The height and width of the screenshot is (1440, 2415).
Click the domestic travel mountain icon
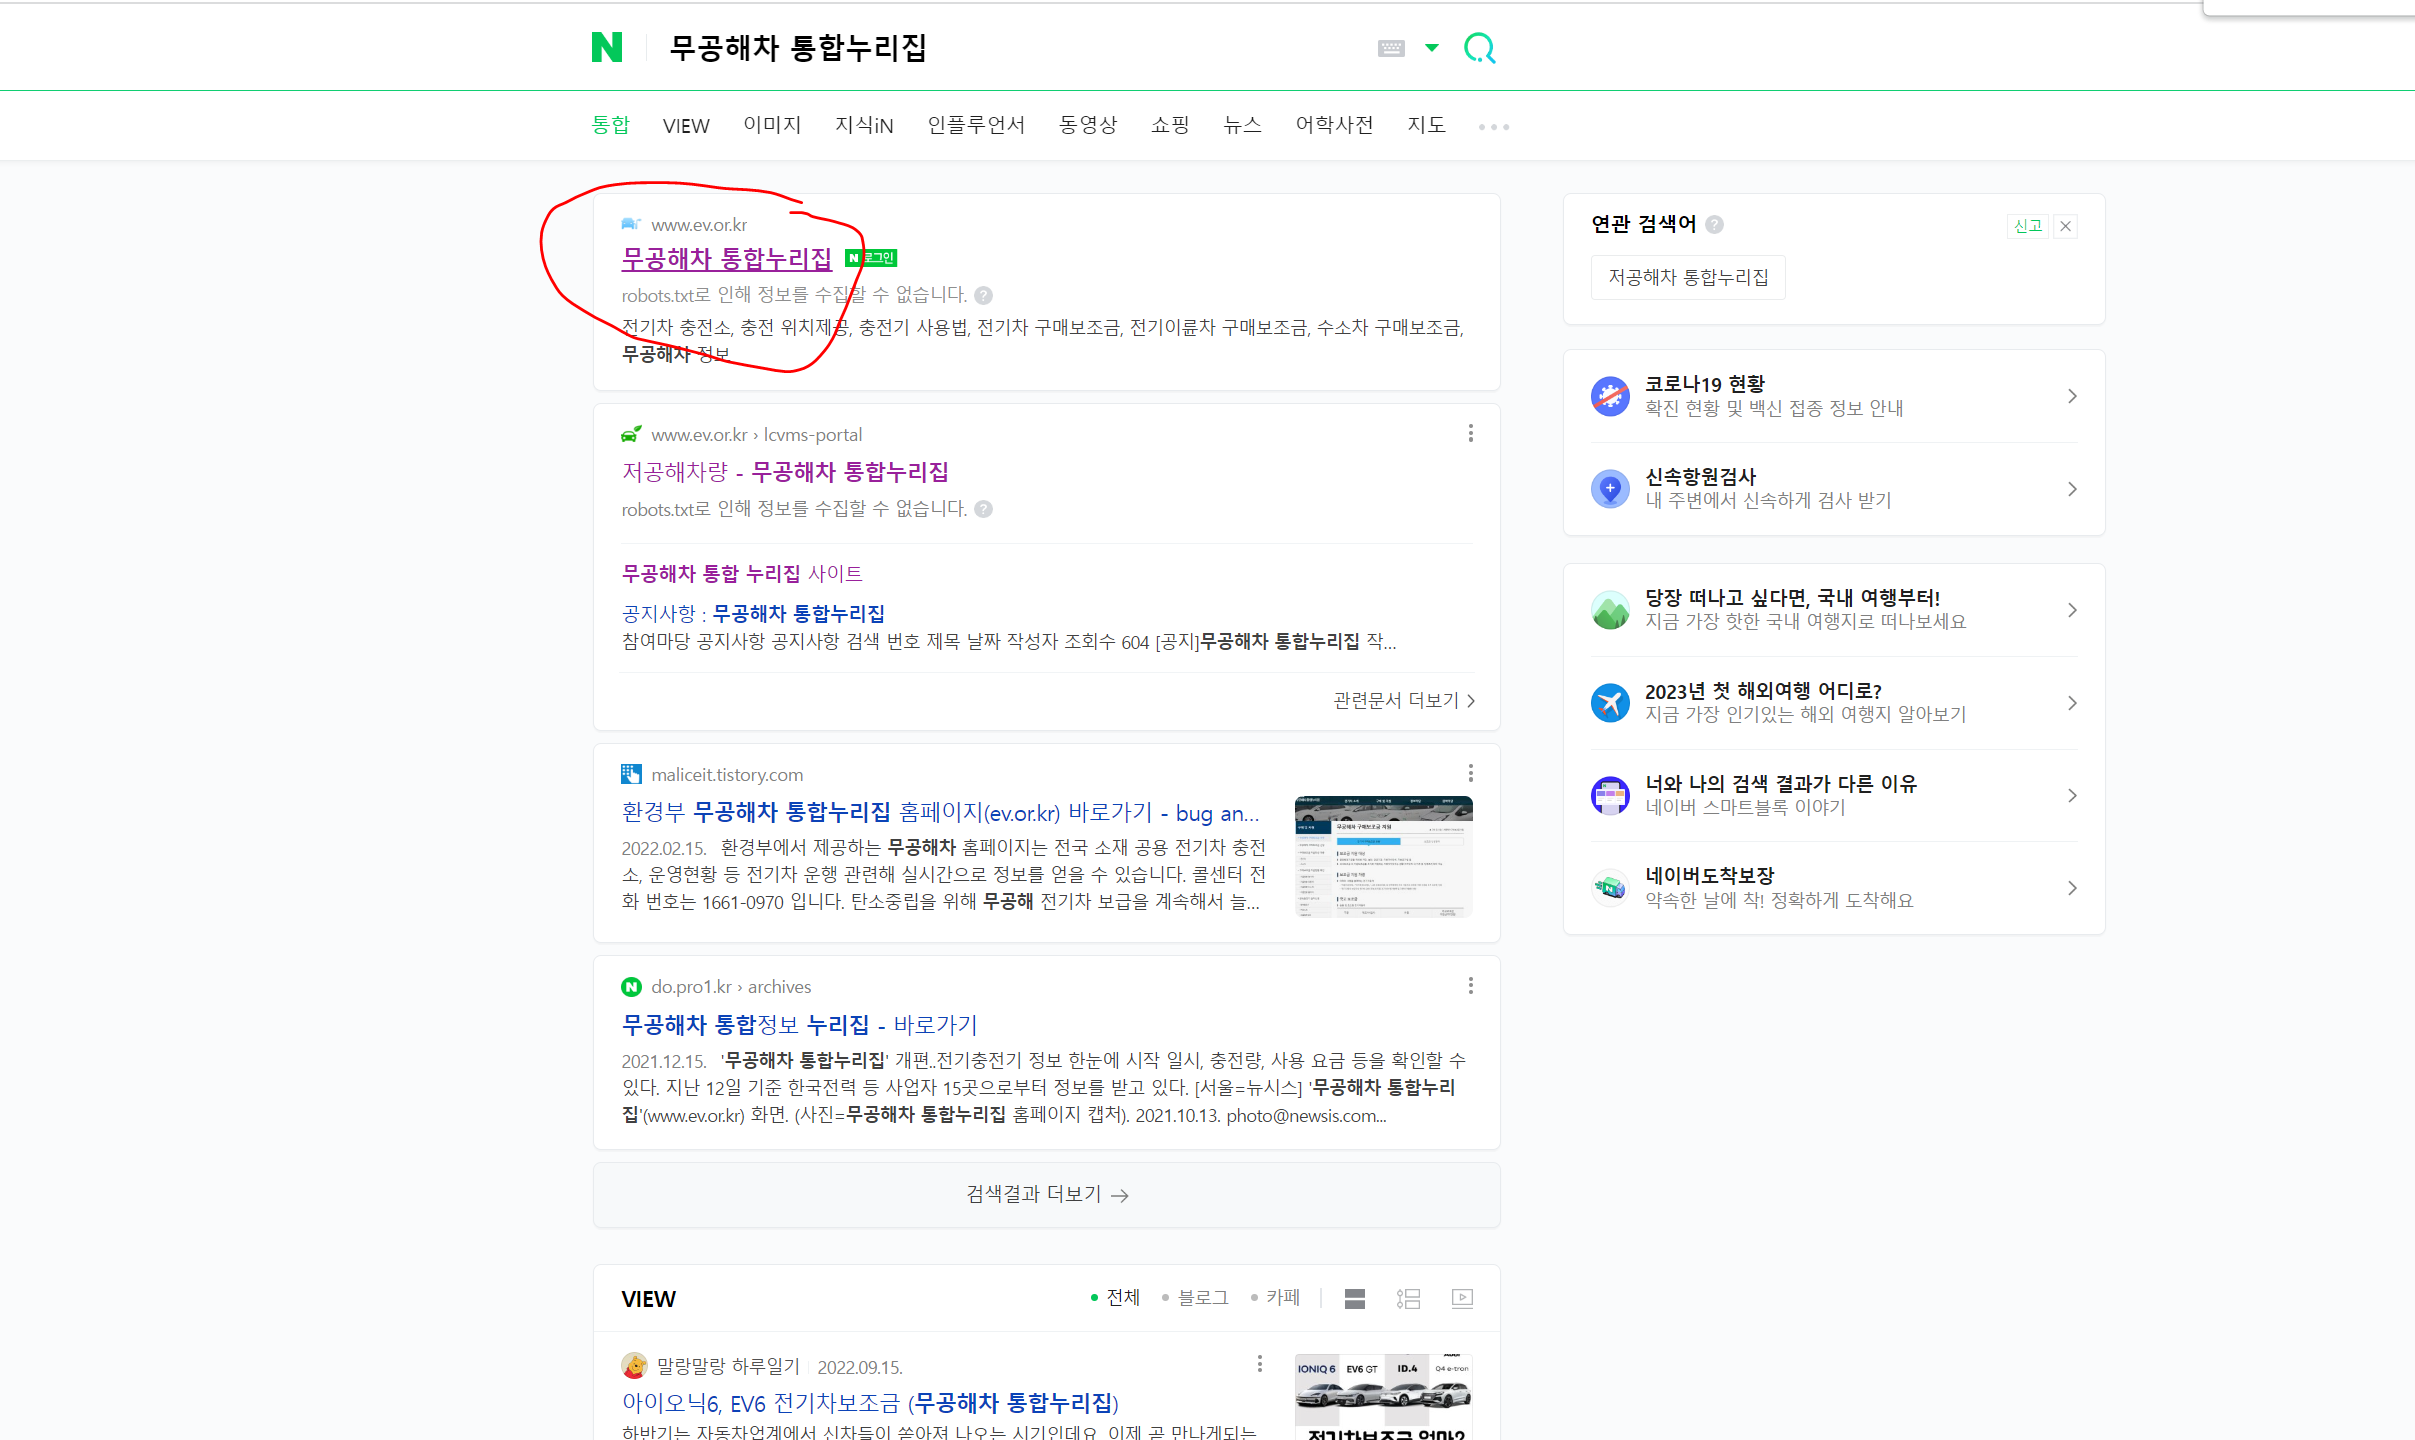click(1610, 610)
